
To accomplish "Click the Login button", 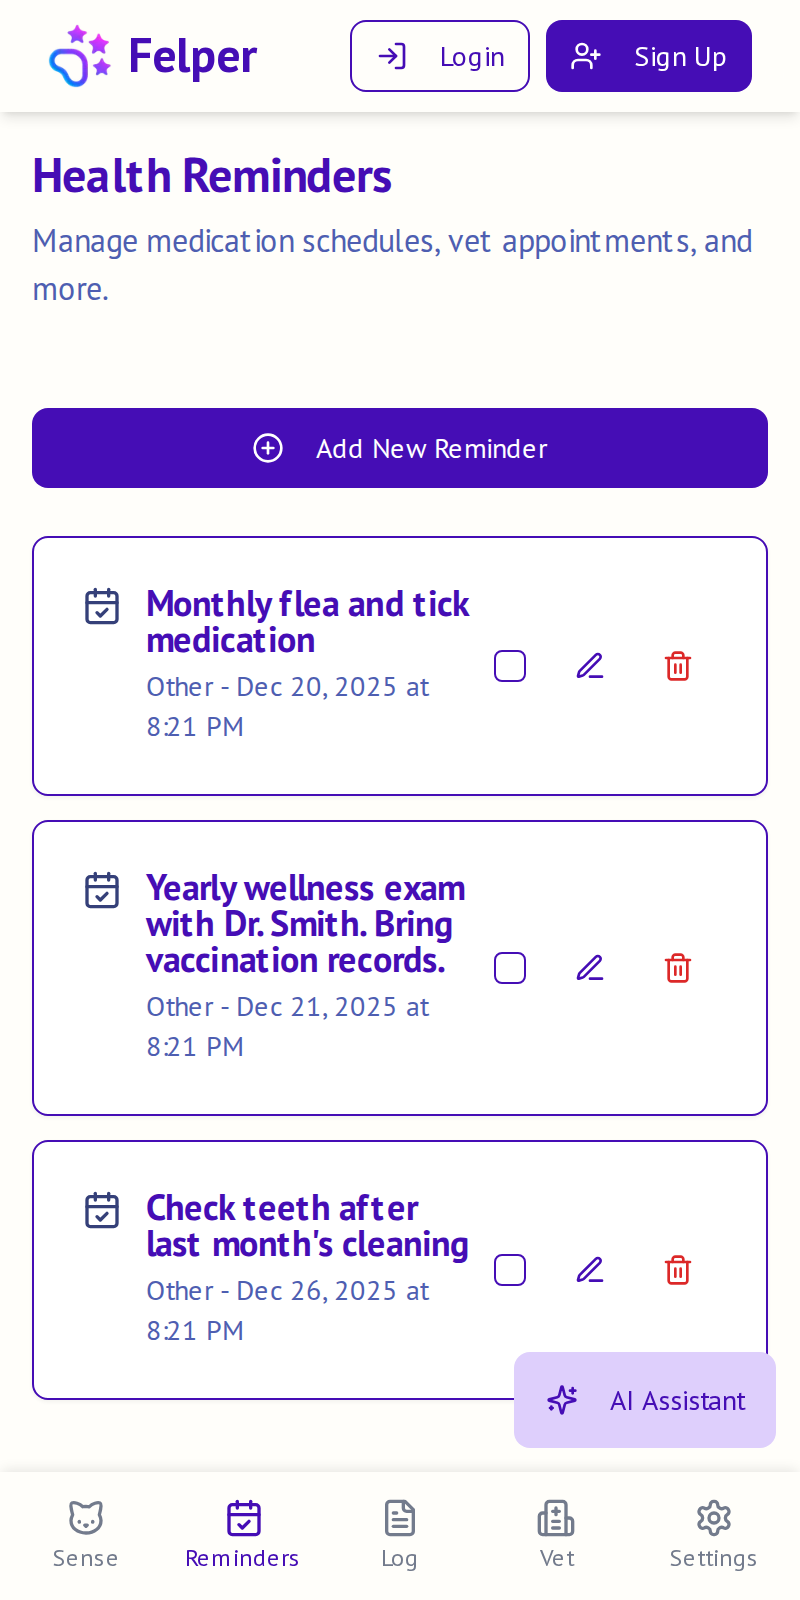I will tap(440, 56).
